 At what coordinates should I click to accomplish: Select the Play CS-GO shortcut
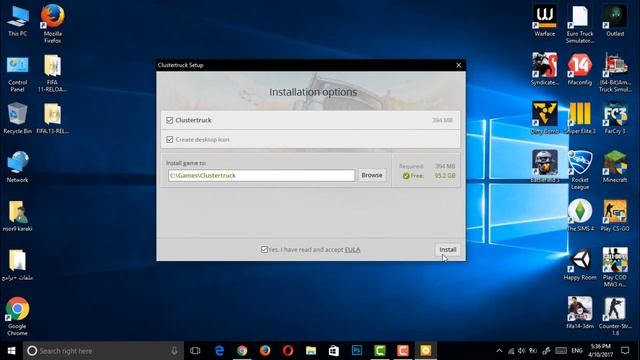615,216
